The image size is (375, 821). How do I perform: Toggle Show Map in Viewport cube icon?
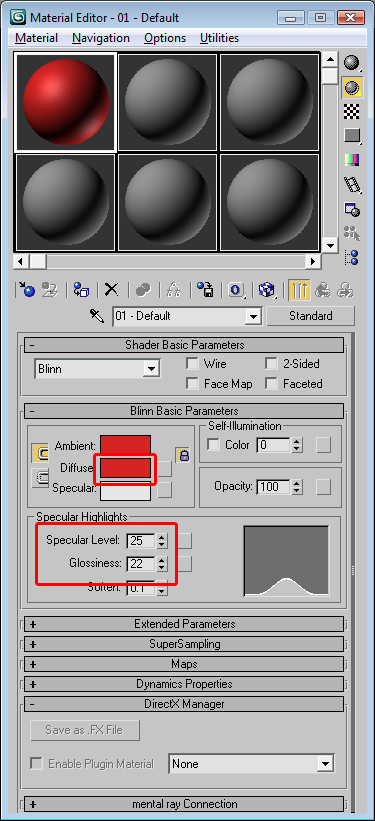pyautogui.click(x=267, y=290)
